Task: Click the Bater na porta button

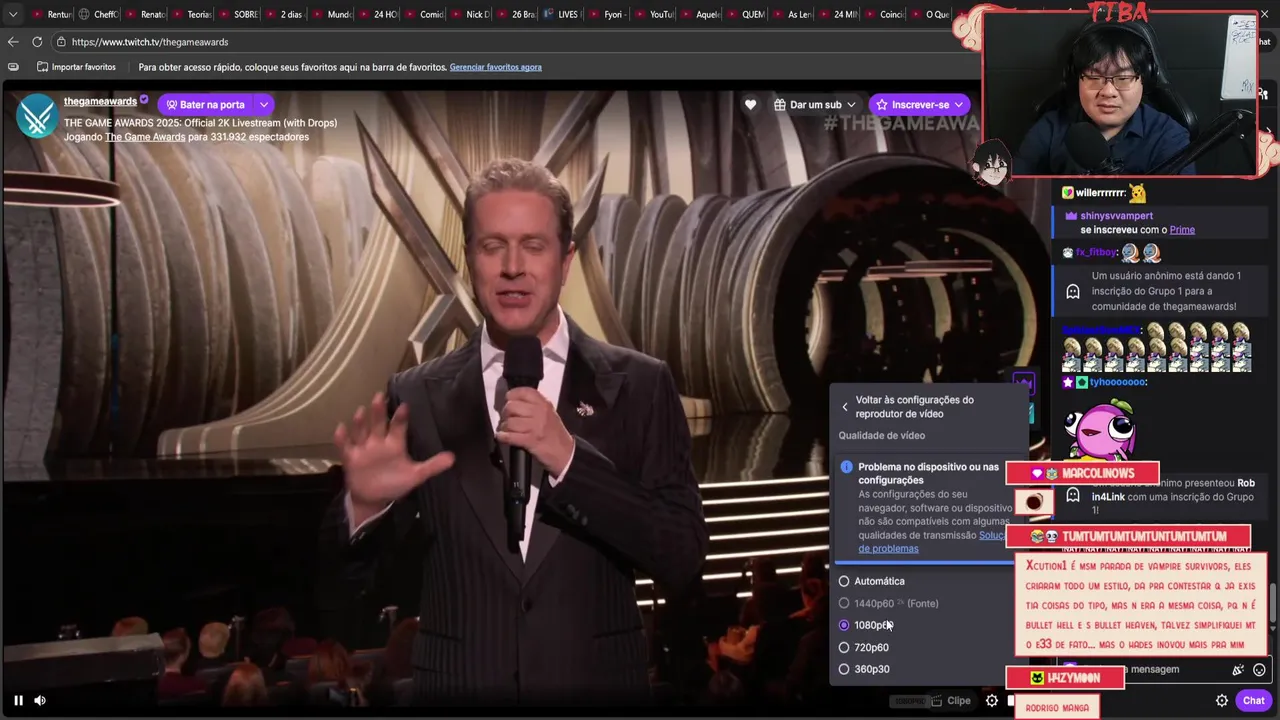Action: (205, 104)
